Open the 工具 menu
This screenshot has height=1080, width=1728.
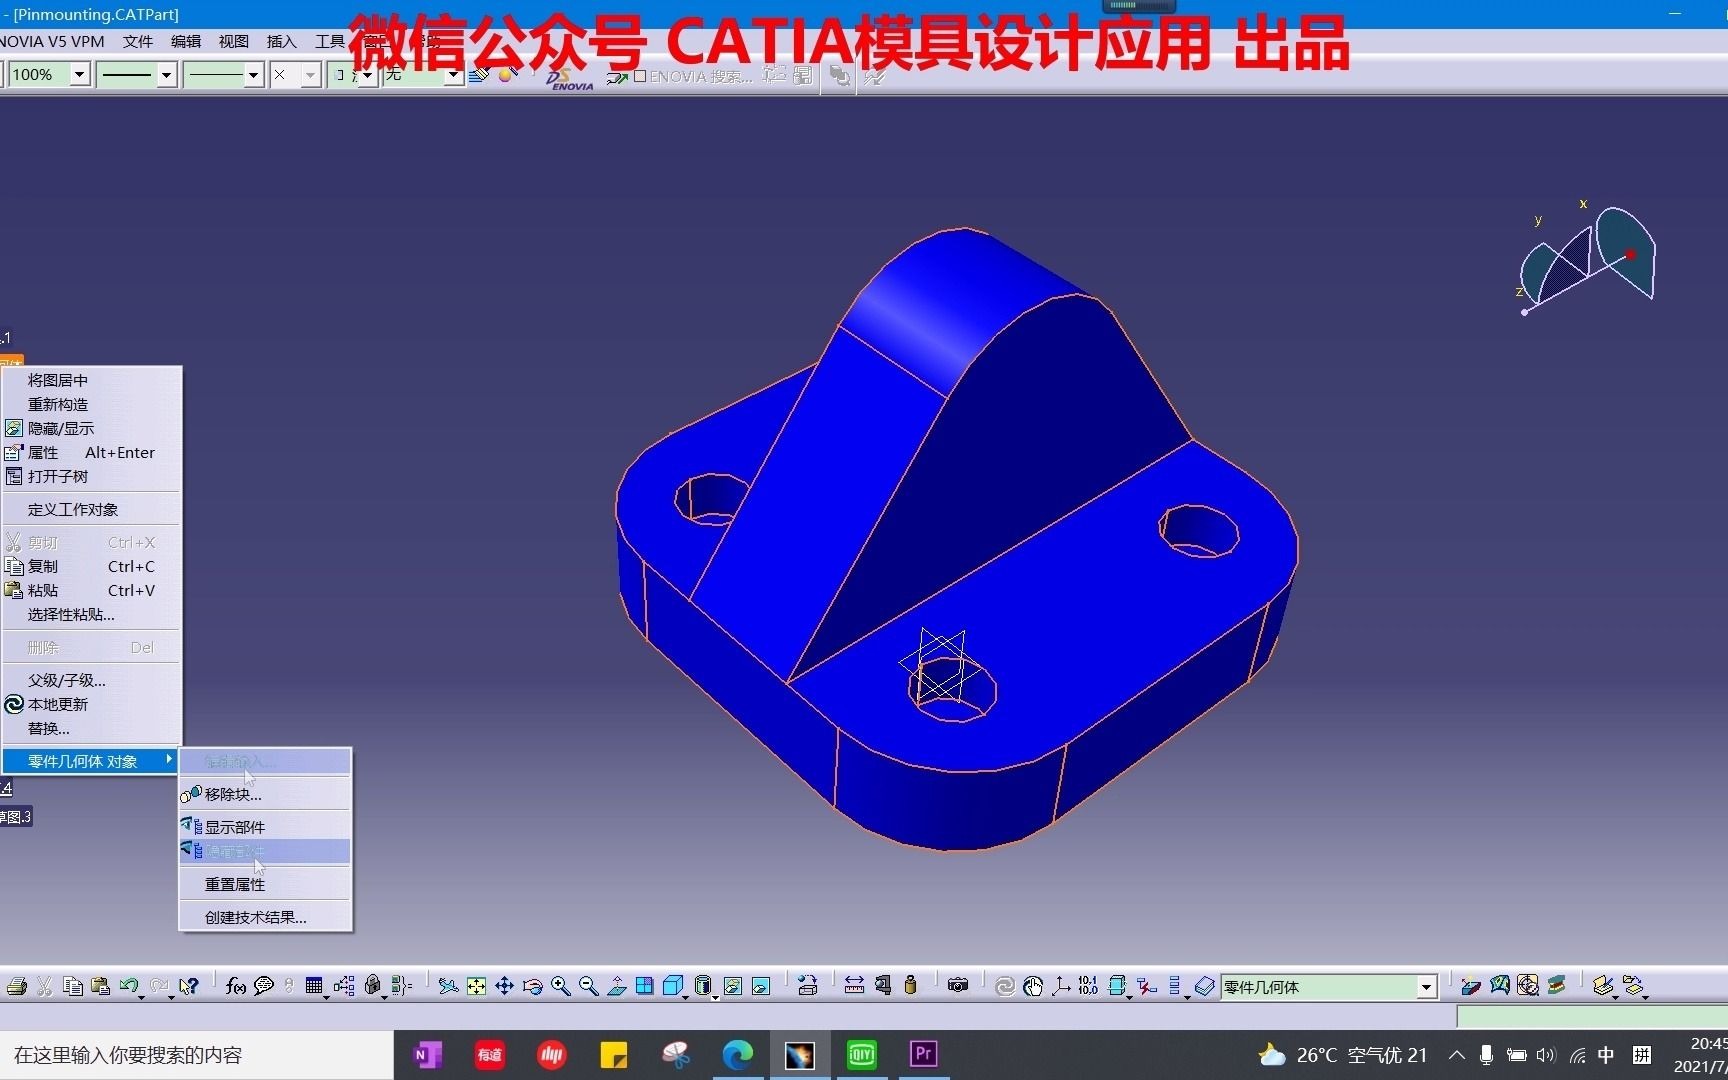pyautogui.click(x=329, y=41)
